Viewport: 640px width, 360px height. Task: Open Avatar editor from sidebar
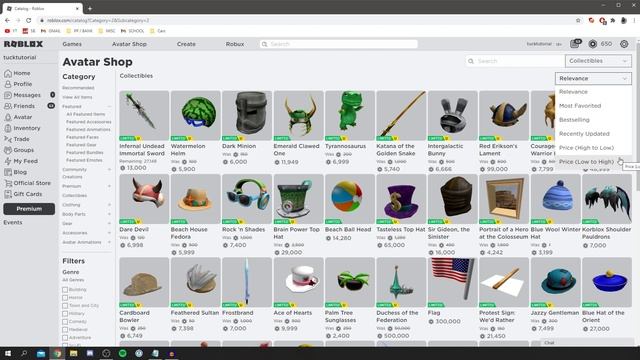tap(18, 117)
